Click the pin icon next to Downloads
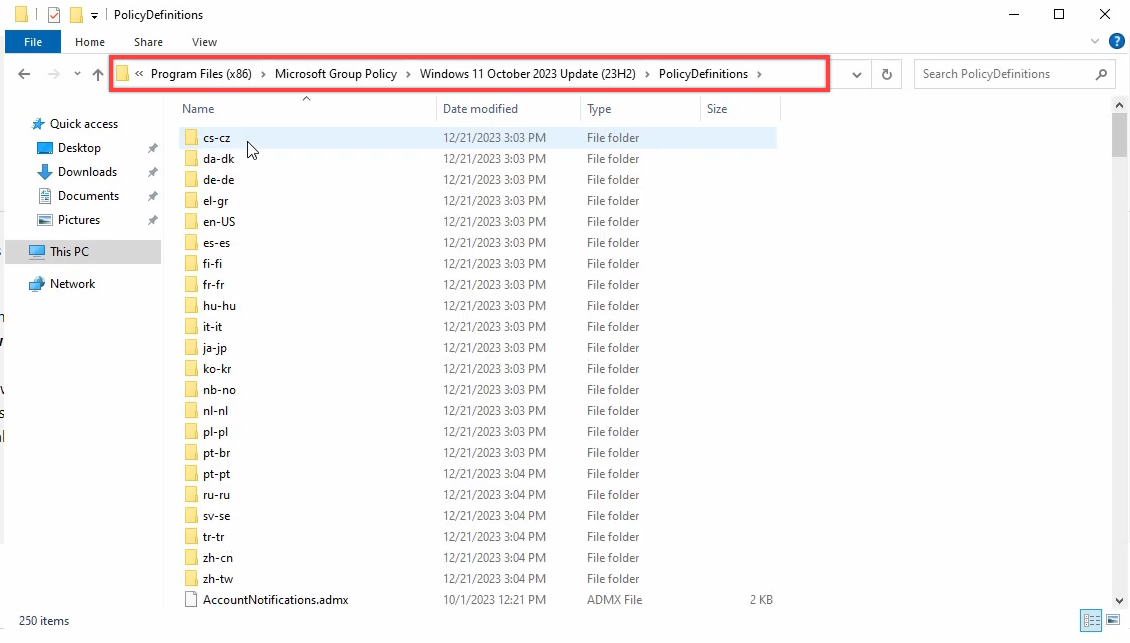1130x643 pixels. (153, 172)
